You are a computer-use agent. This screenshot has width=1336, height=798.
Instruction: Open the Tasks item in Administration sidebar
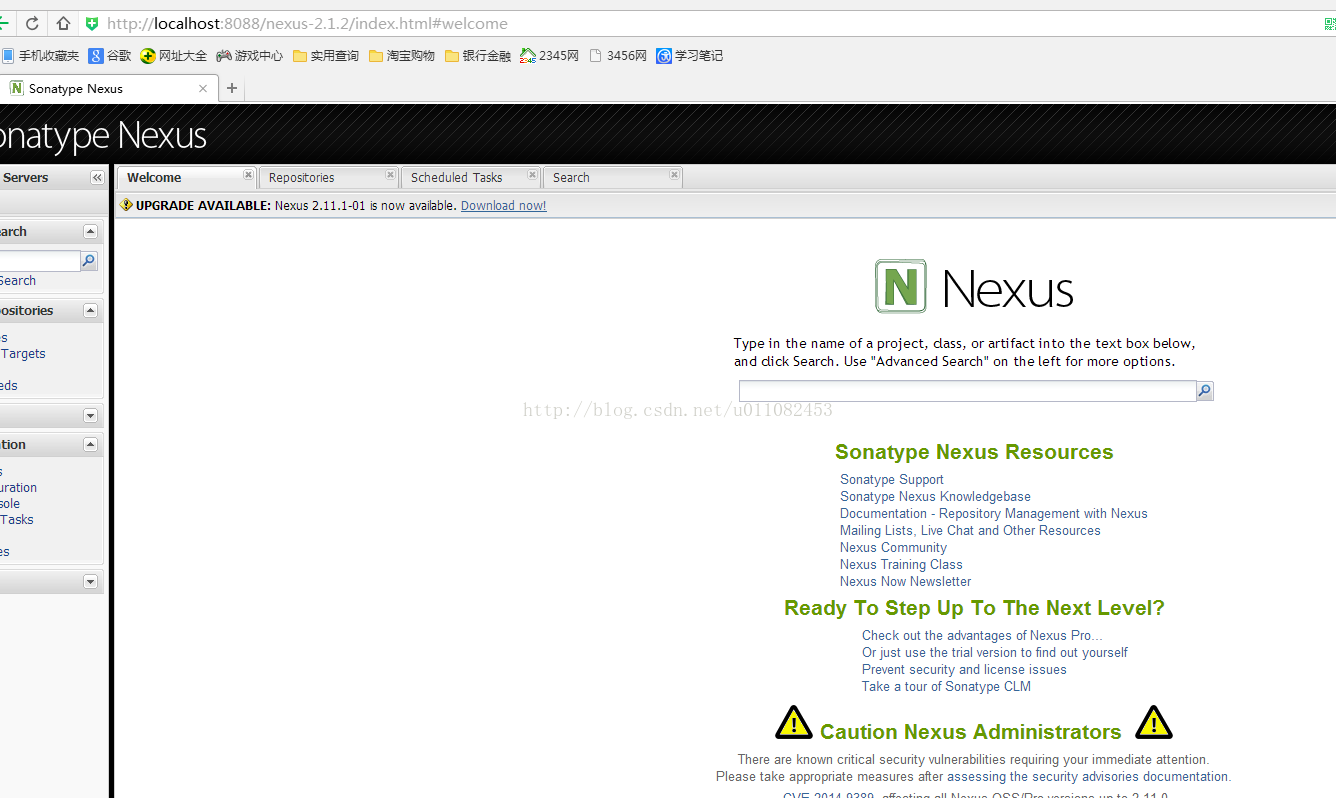[x=17, y=519]
